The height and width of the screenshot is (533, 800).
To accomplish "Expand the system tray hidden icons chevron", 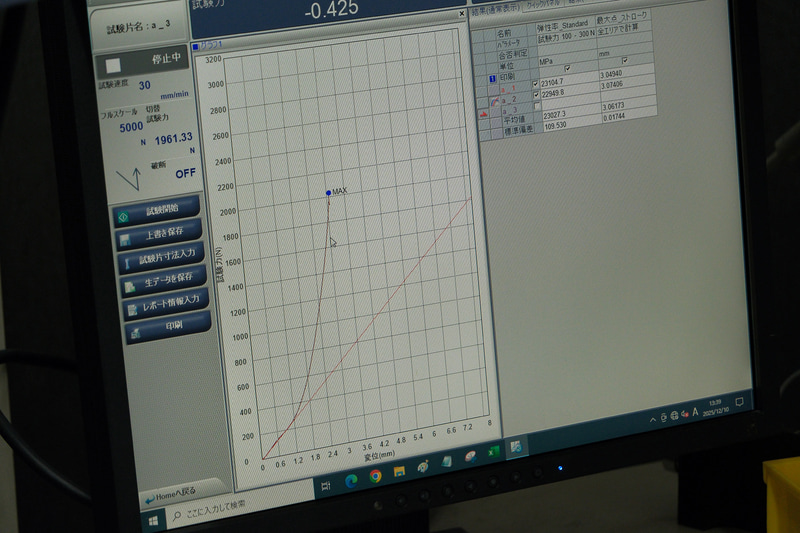I will (x=652, y=420).
